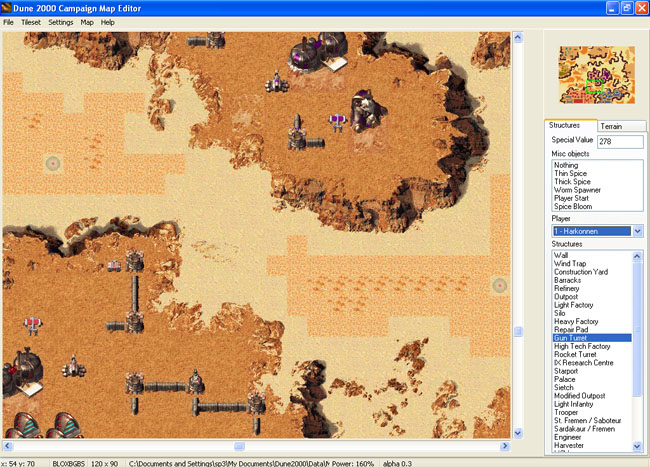Click map view scroll up arrow

518,38
